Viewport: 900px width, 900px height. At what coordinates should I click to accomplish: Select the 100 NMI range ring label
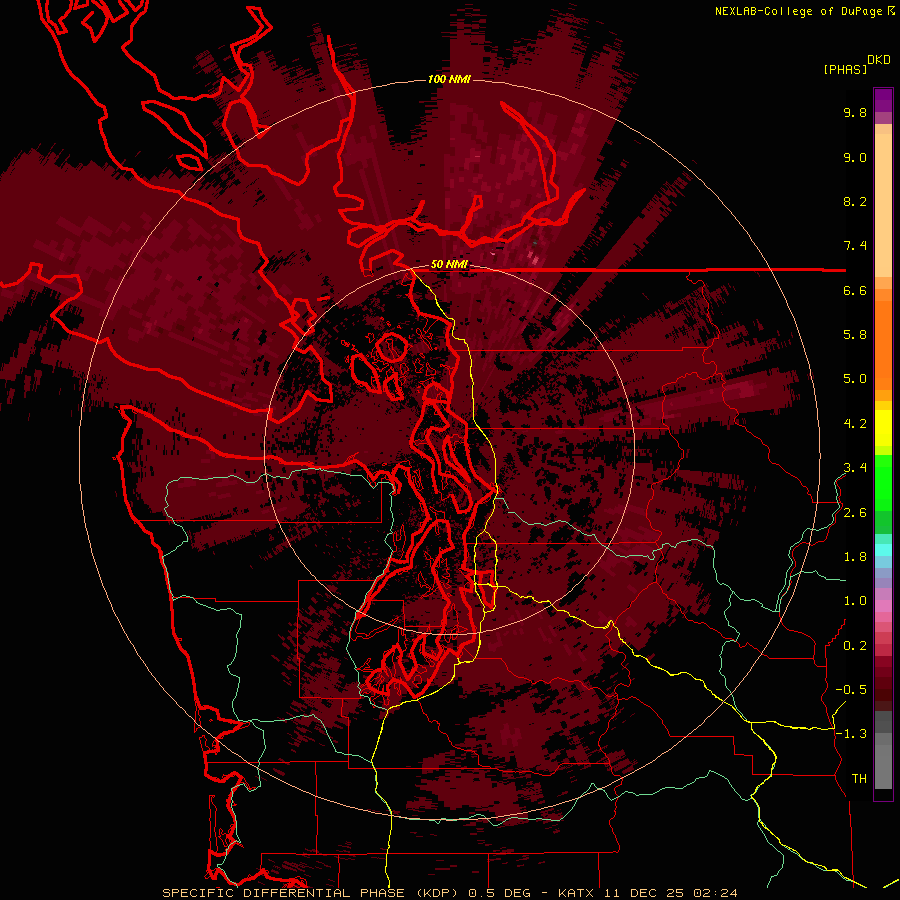(x=449, y=79)
